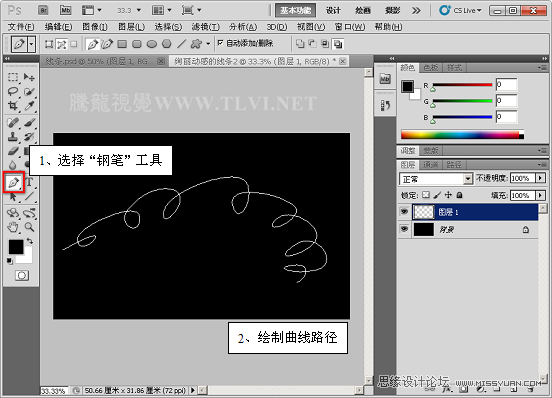552x398 pixels.
Task: Select the Pen tool in toolbox
Action: point(14,182)
